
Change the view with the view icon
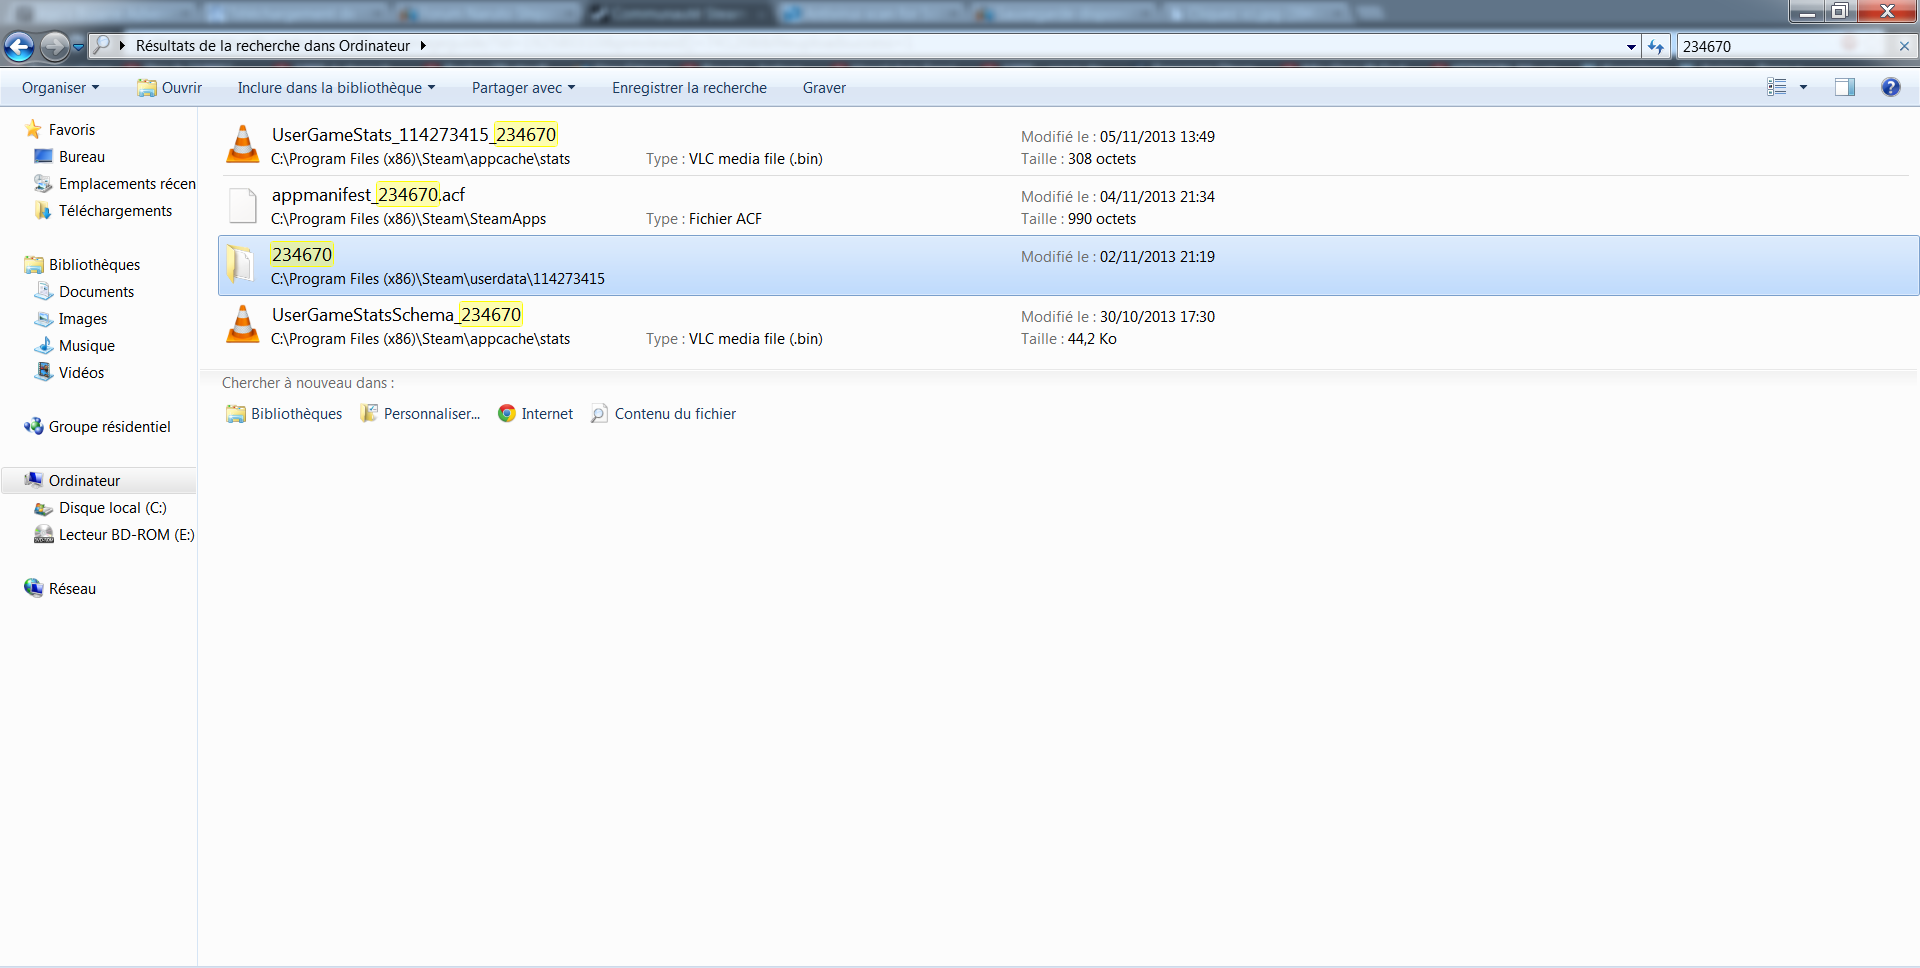(x=1776, y=87)
